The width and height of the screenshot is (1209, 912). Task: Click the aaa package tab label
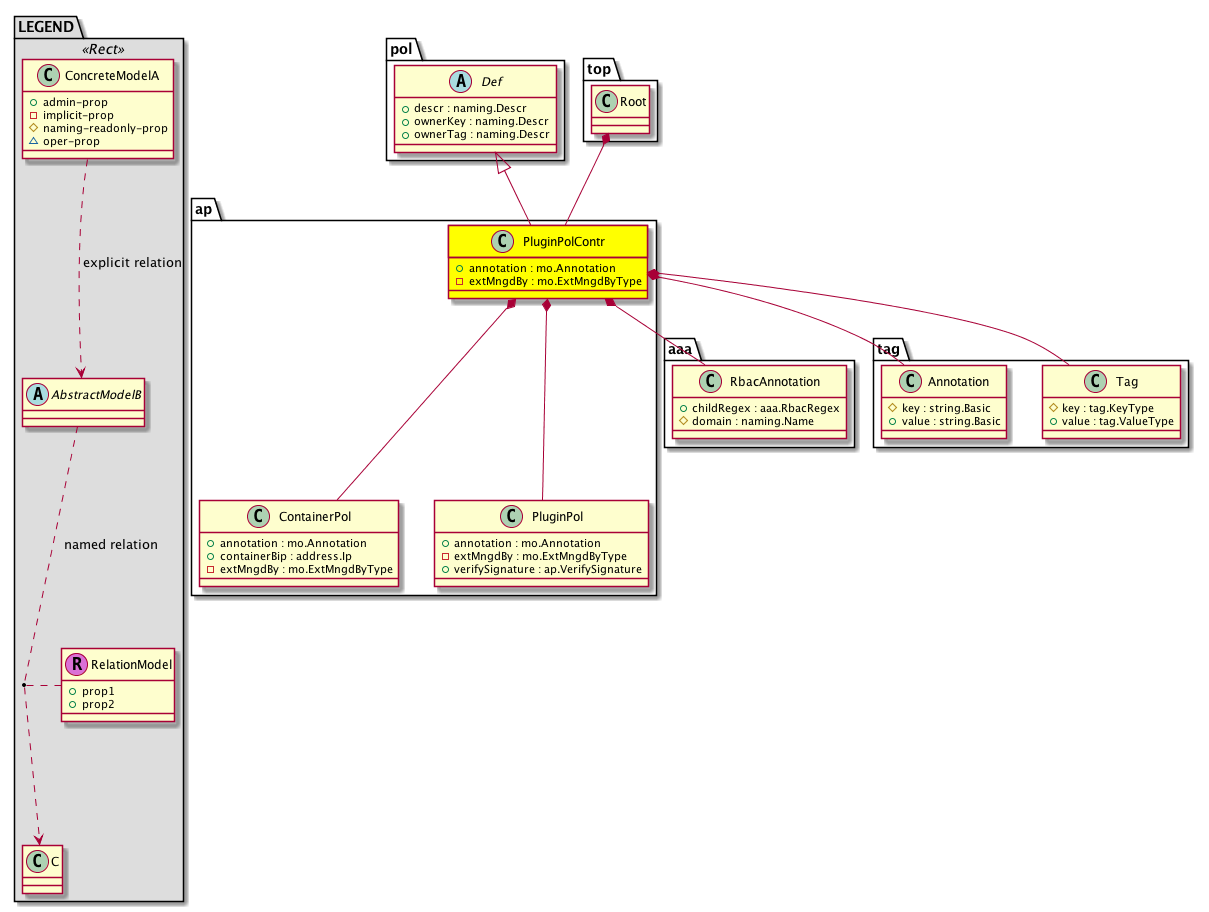pyautogui.click(x=682, y=347)
